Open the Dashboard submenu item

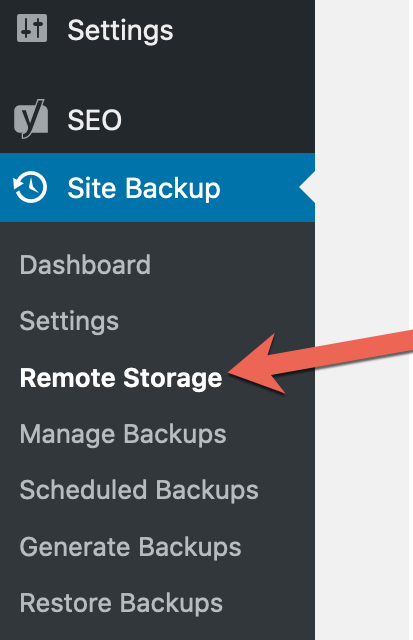pos(85,265)
